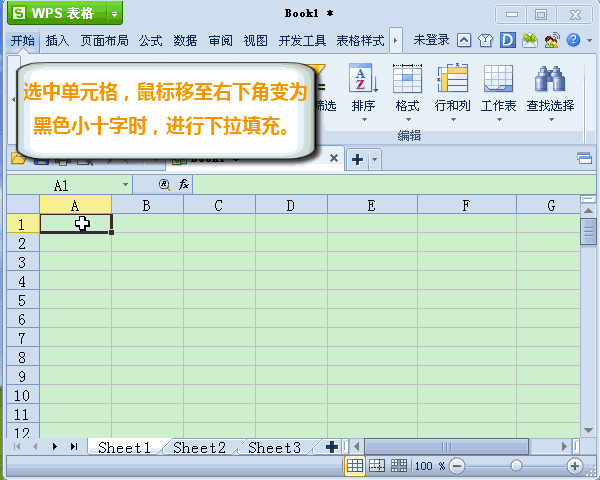Click the vertical scrollbar down arrow
The height and width of the screenshot is (480, 600).
(589, 430)
